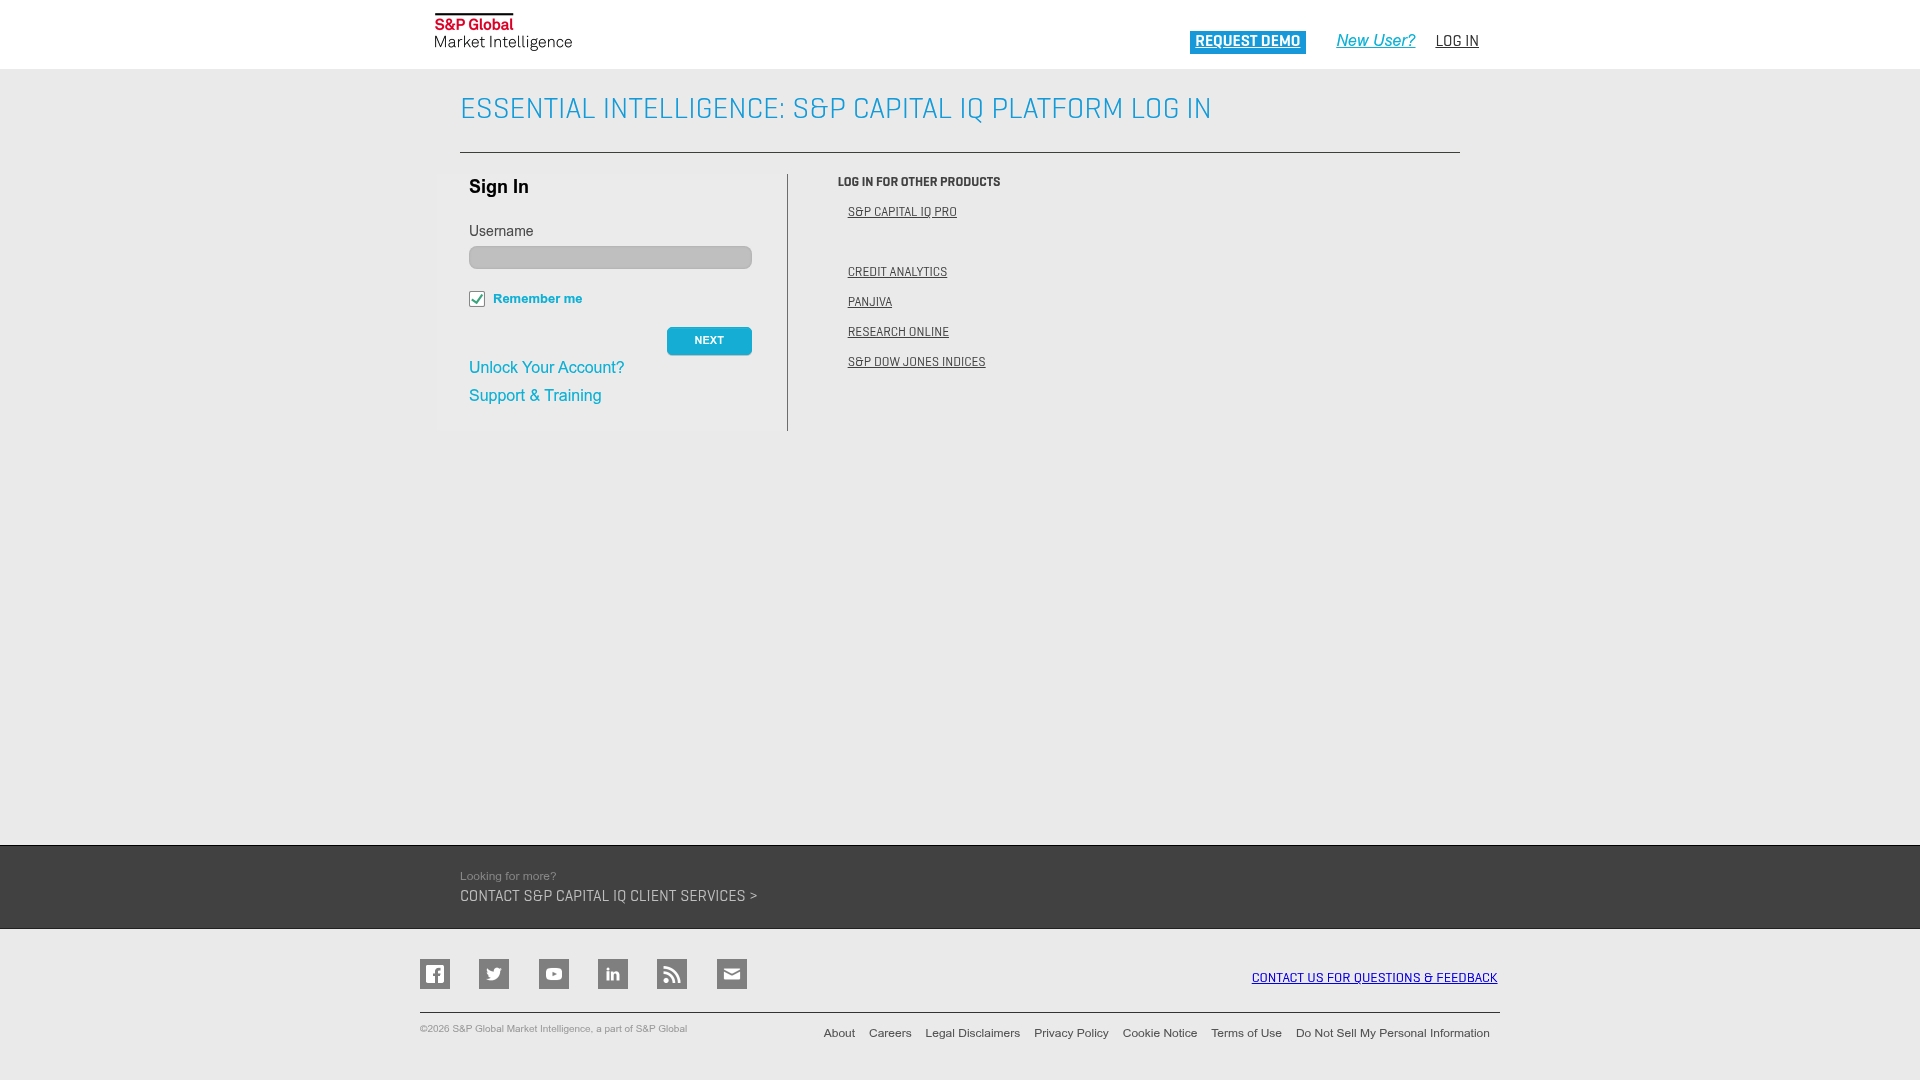Open the Privacy Policy page

pyautogui.click(x=1070, y=1032)
